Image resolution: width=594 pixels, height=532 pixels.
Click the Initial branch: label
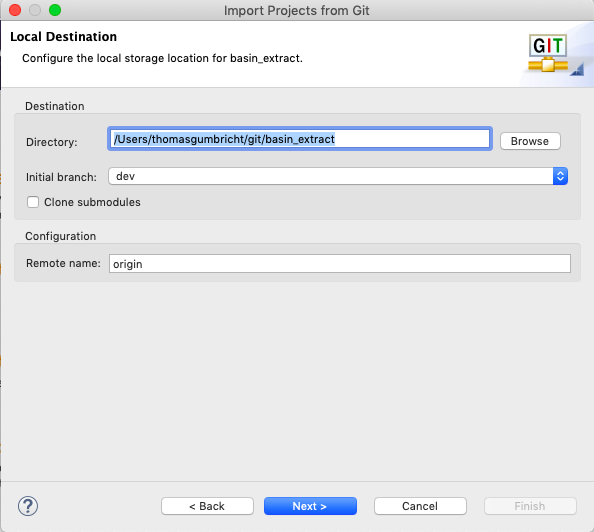61,177
